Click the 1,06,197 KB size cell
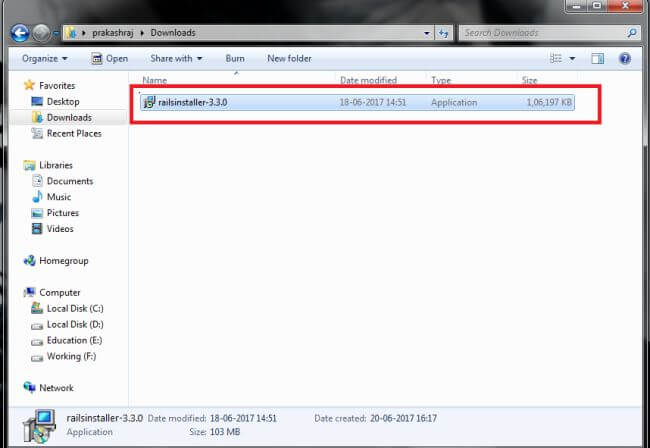Image resolution: width=650 pixels, height=448 pixels. 549,102
